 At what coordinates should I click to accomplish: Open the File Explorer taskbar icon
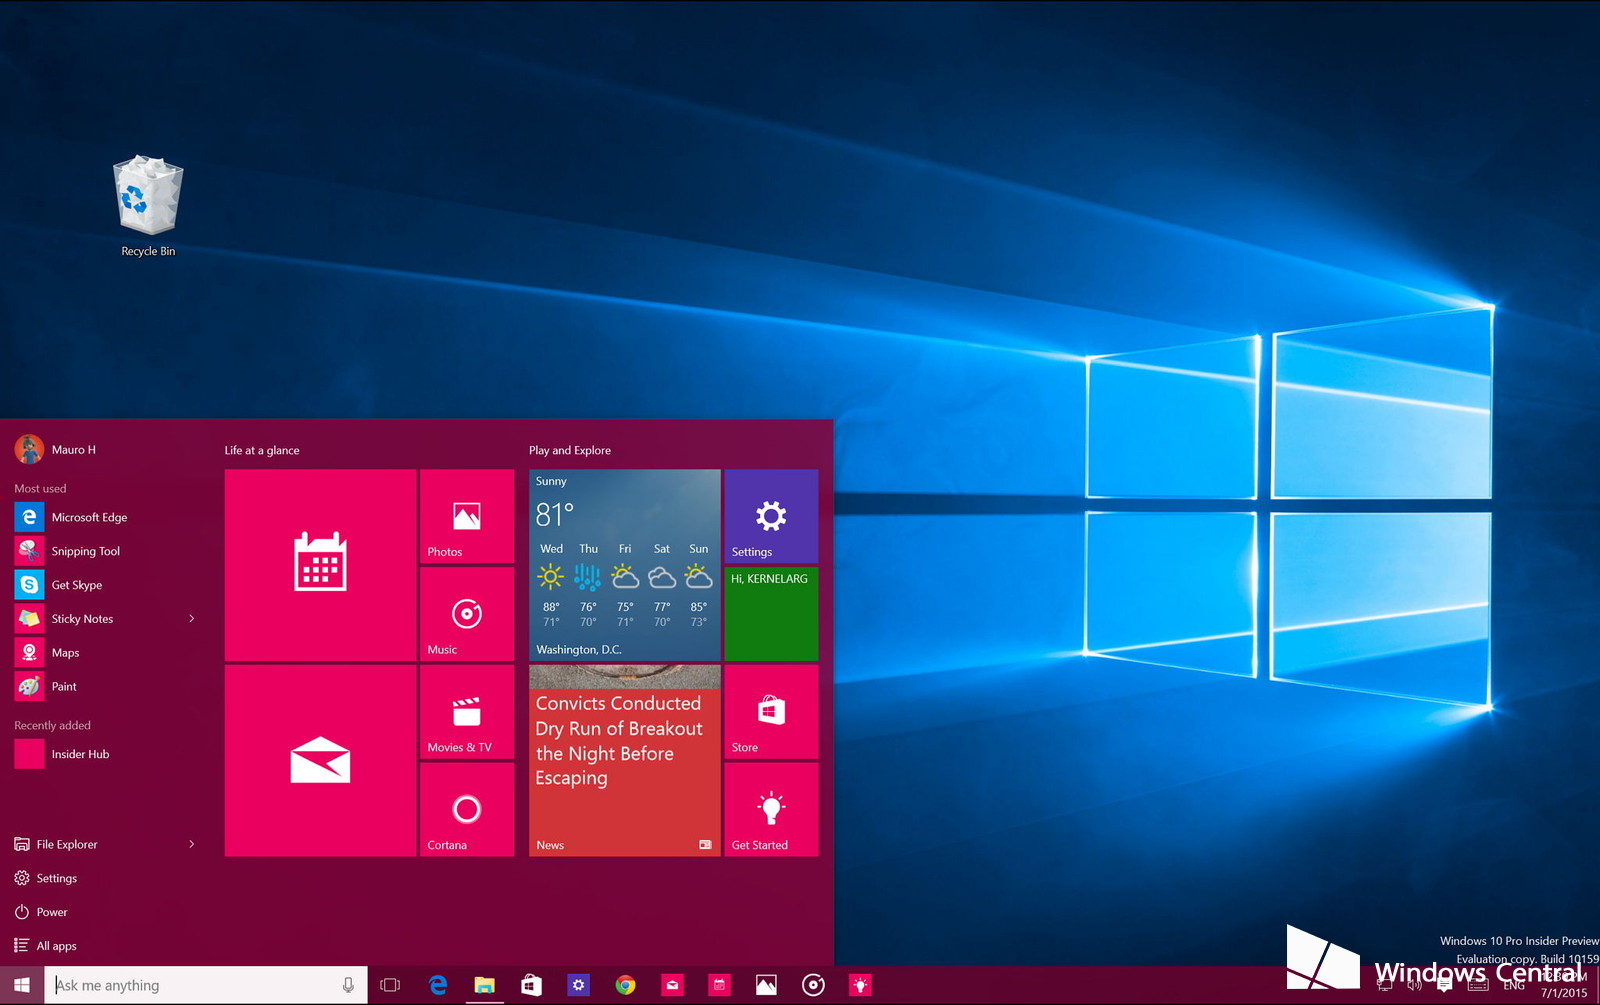click(x=484, y=985)
